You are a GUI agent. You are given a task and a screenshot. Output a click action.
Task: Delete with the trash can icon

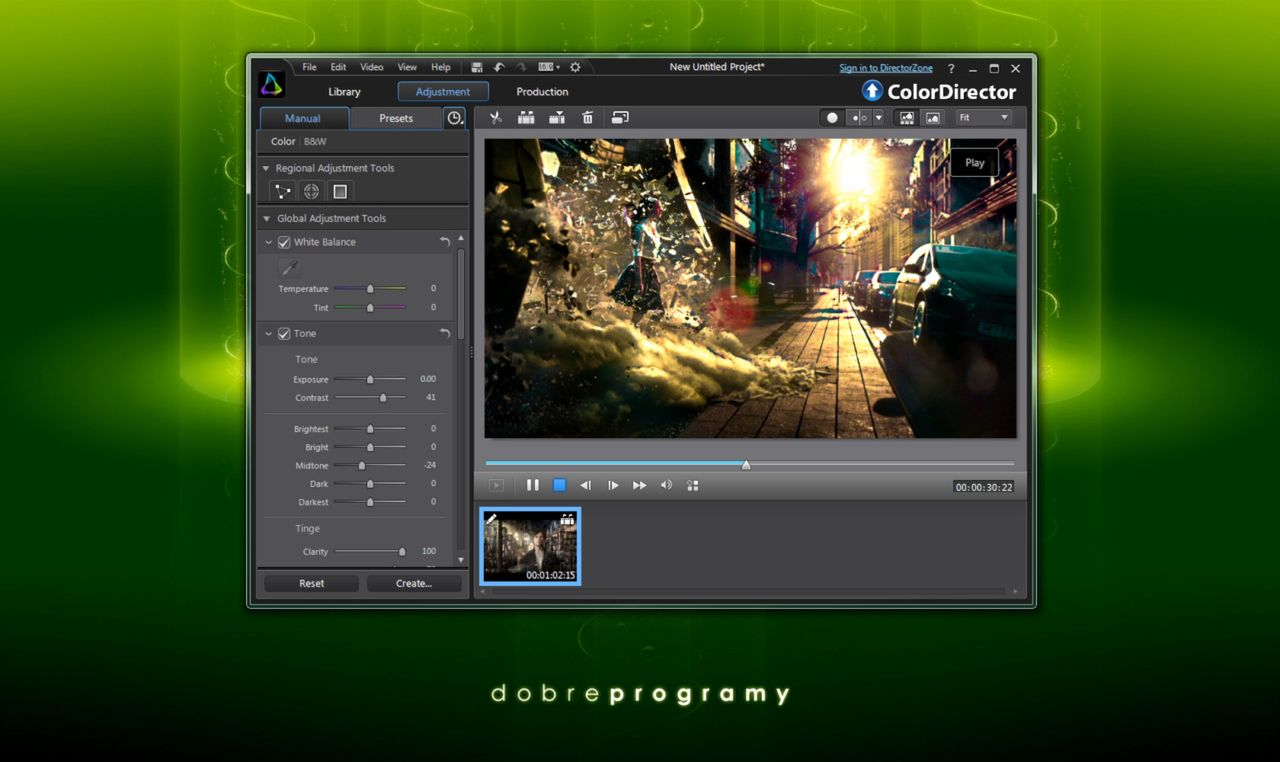588,118
